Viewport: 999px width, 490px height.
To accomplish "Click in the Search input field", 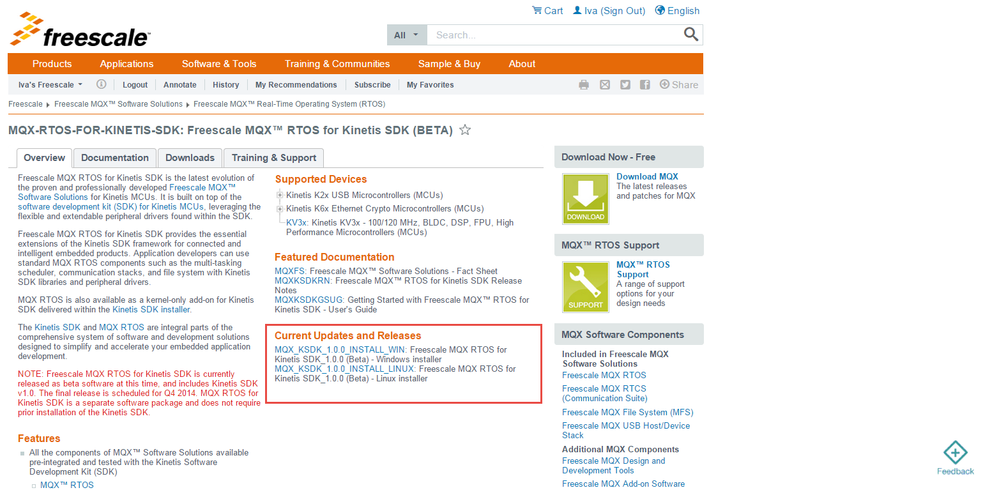I will tap(554, 35).
